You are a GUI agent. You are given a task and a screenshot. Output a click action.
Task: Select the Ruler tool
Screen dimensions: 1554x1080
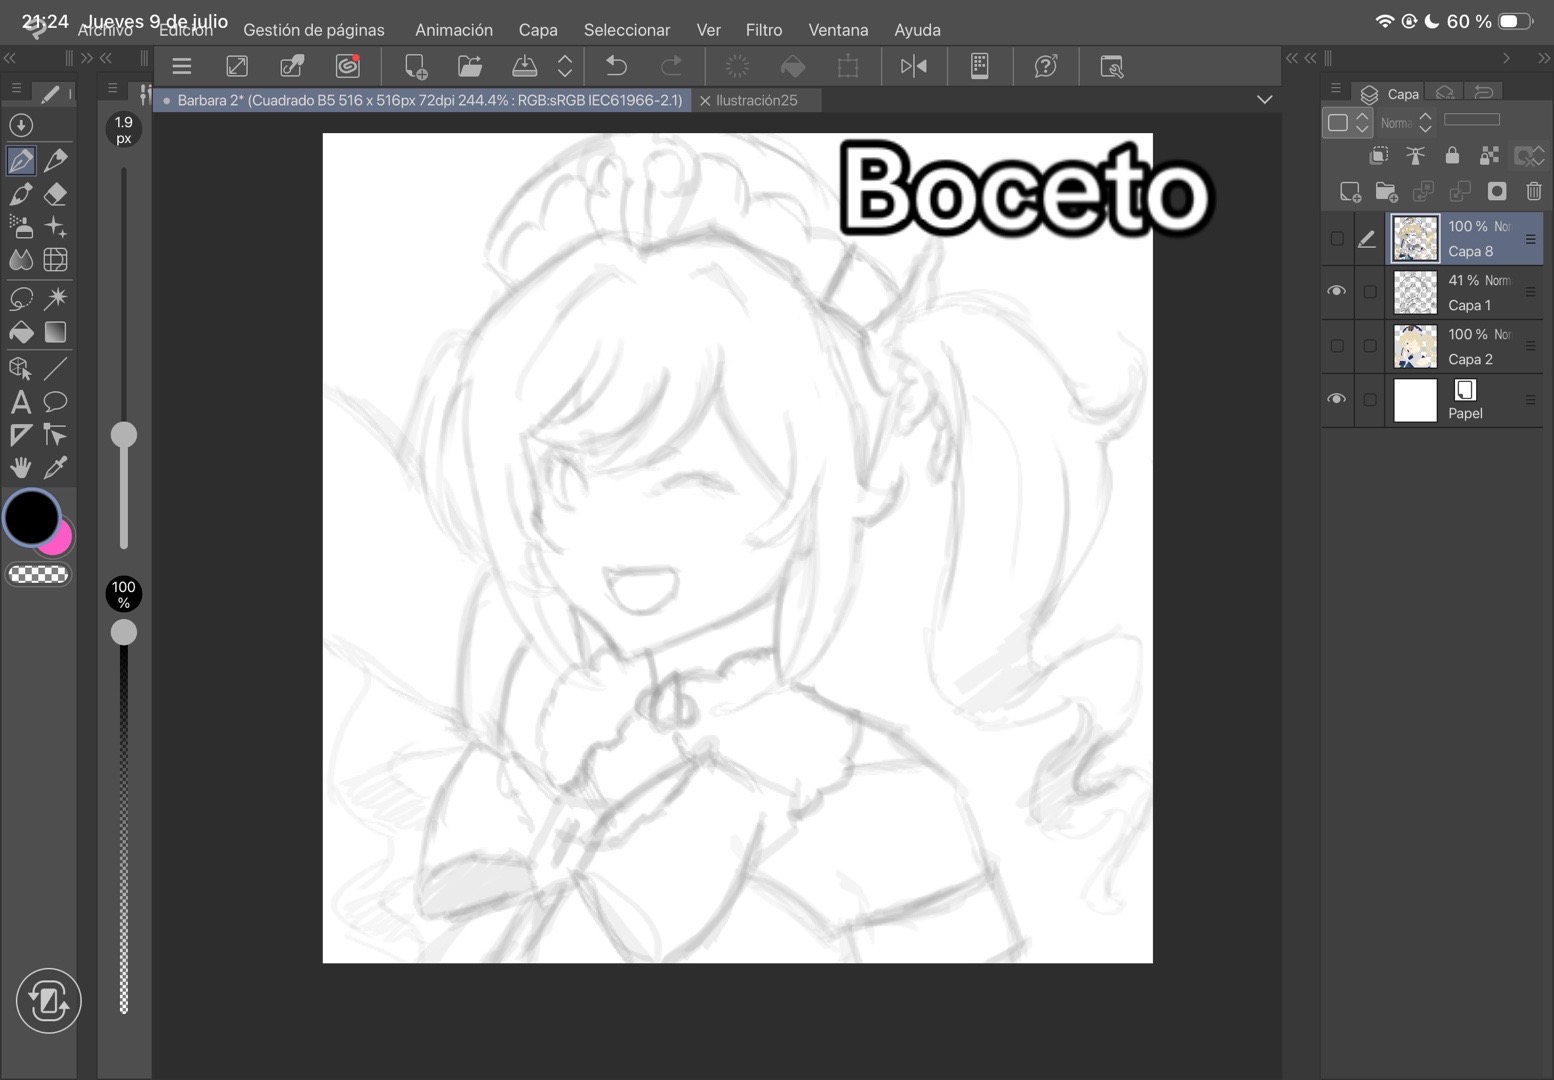click(21, 435)
